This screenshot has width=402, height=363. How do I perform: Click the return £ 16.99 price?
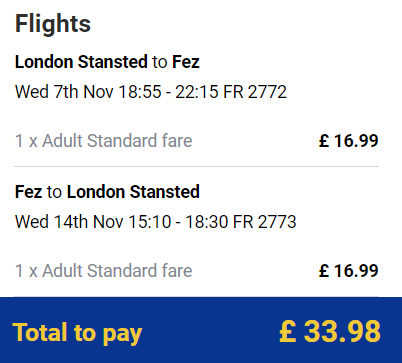coord(349,270)
